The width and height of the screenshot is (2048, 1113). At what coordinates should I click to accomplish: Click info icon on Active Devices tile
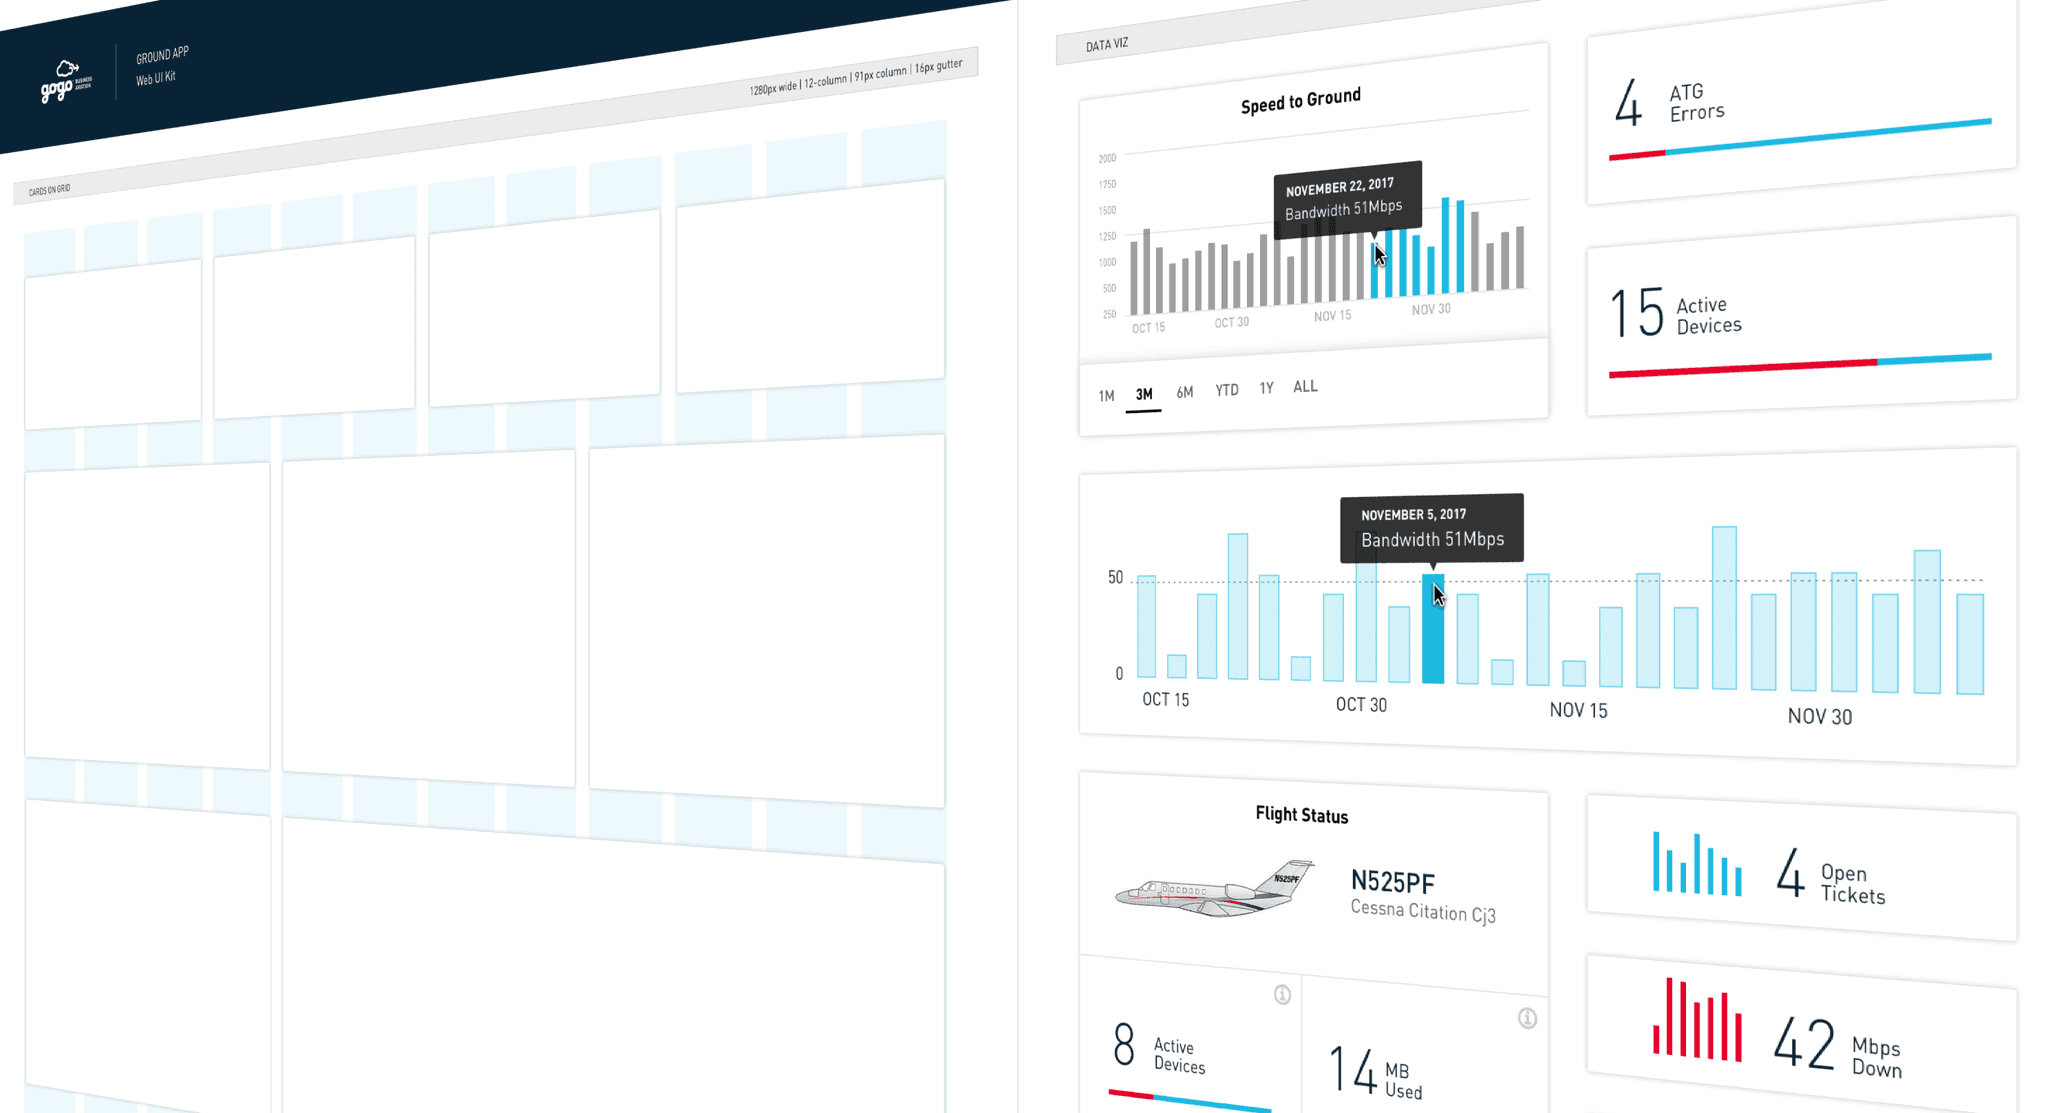(1282, 994)
